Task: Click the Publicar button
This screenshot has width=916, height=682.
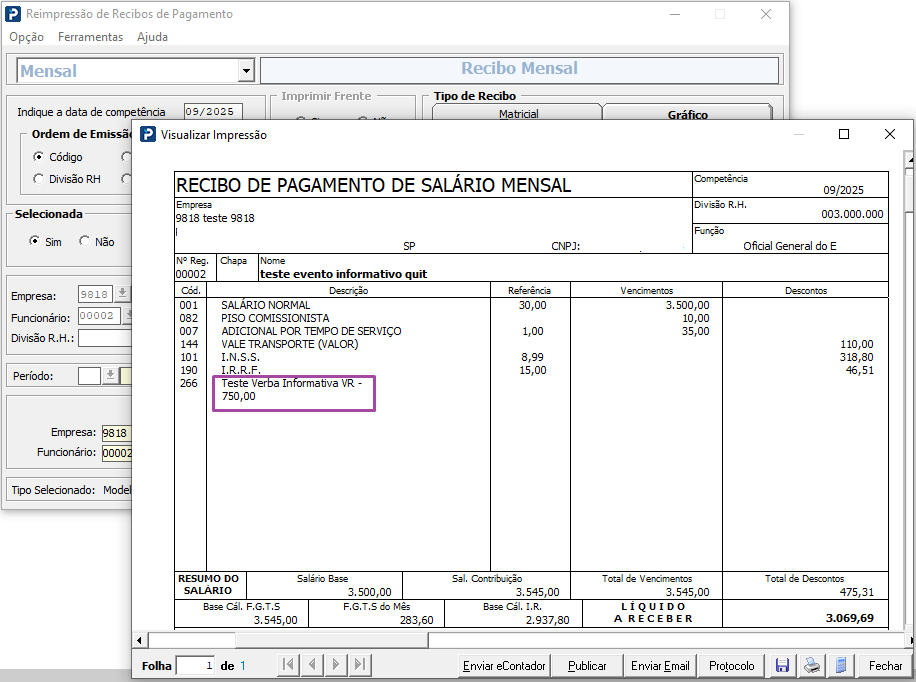Action: (587, 666)
